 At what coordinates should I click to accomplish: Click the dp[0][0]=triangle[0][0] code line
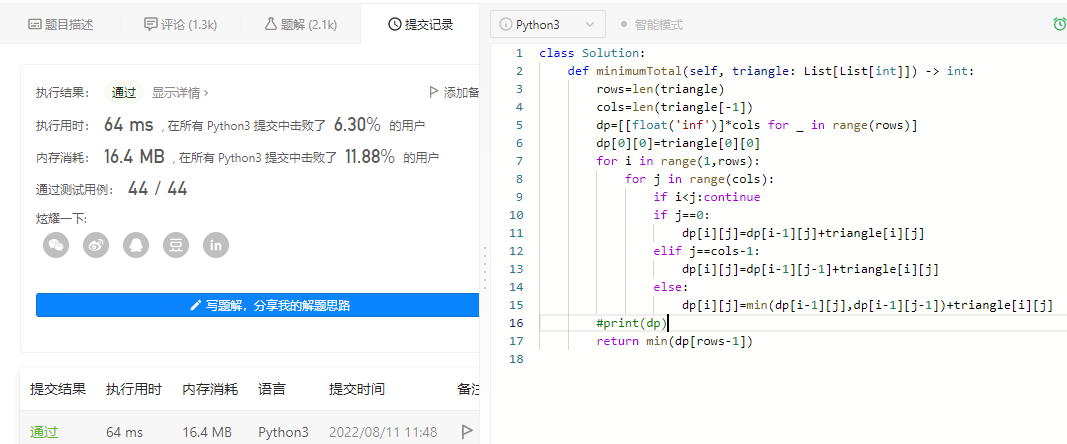678,143
